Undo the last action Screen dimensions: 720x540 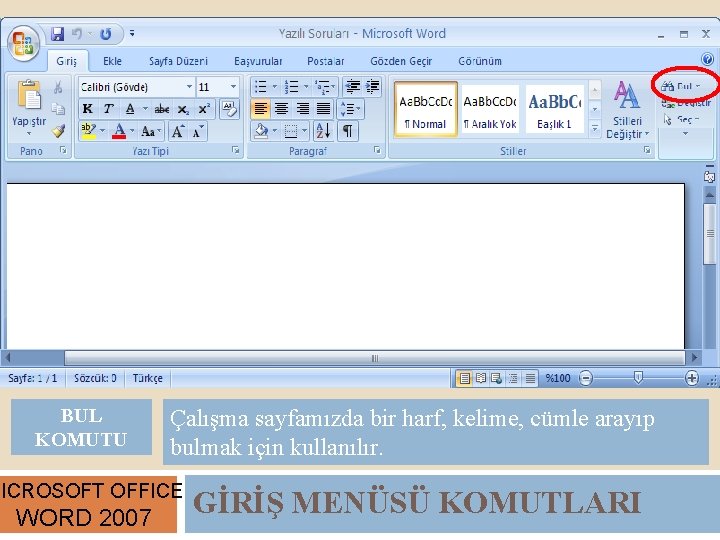point(77,34)
